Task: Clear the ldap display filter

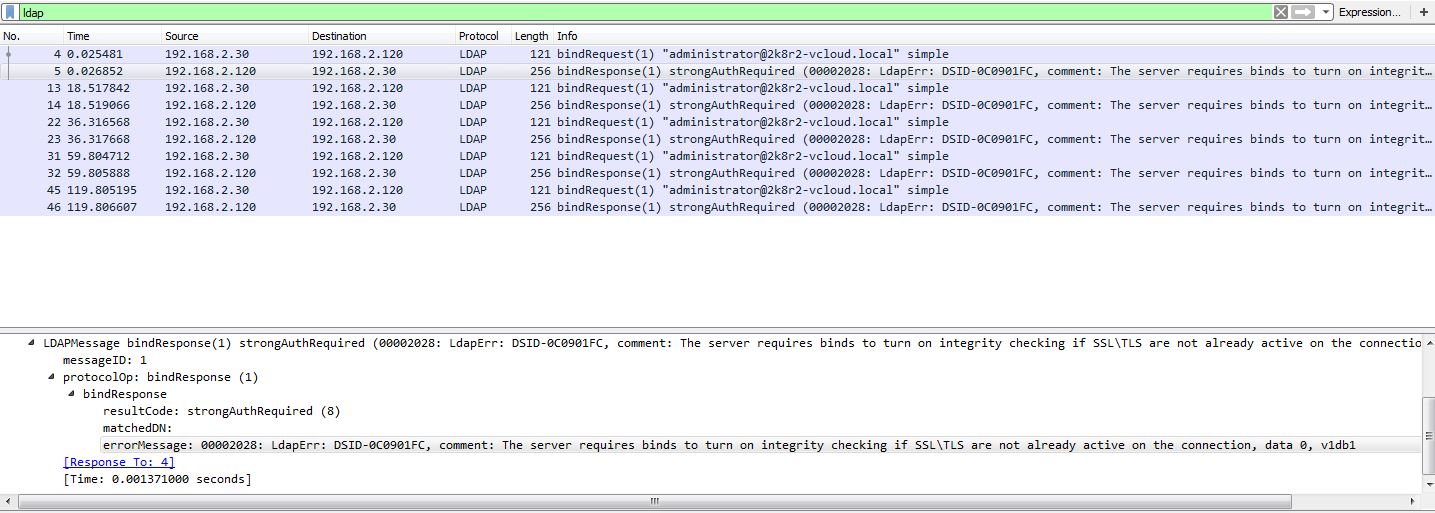Action: 1280,12
